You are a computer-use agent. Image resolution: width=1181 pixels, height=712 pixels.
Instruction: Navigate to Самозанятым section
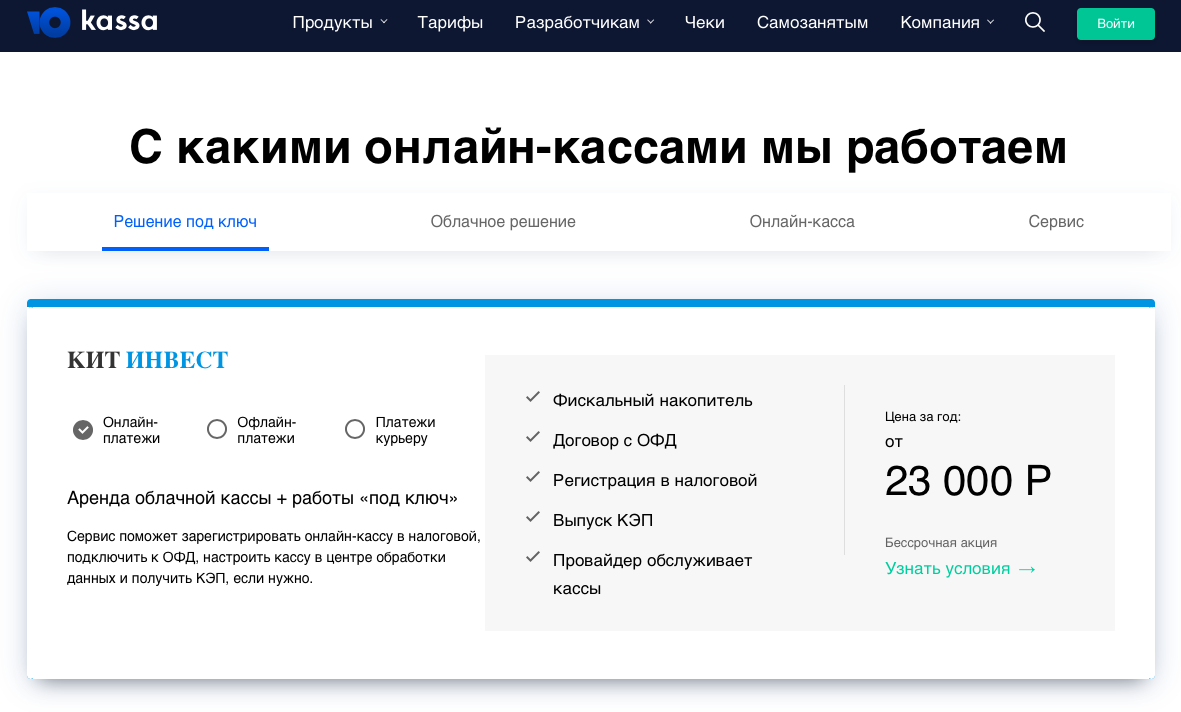click(812, 22)
